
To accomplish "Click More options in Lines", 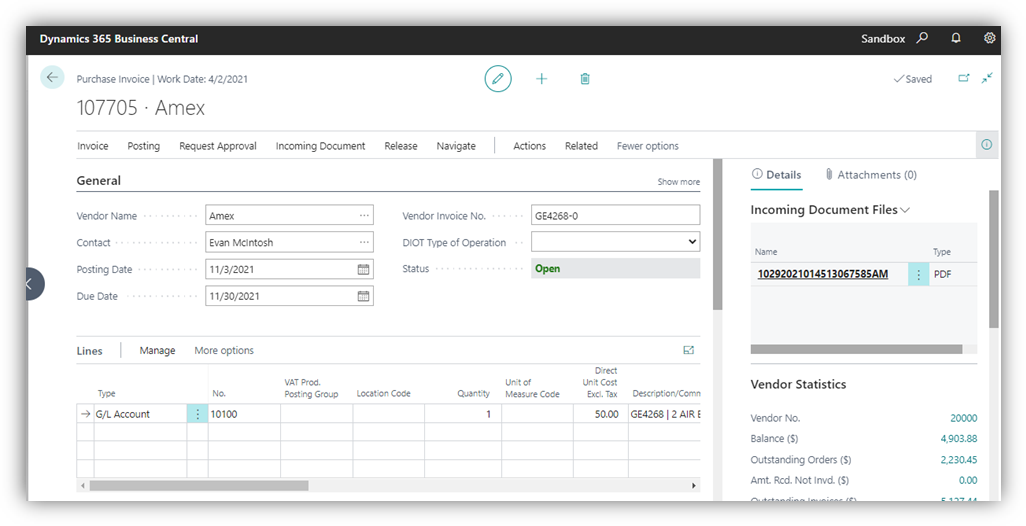I will click(224, 351).
